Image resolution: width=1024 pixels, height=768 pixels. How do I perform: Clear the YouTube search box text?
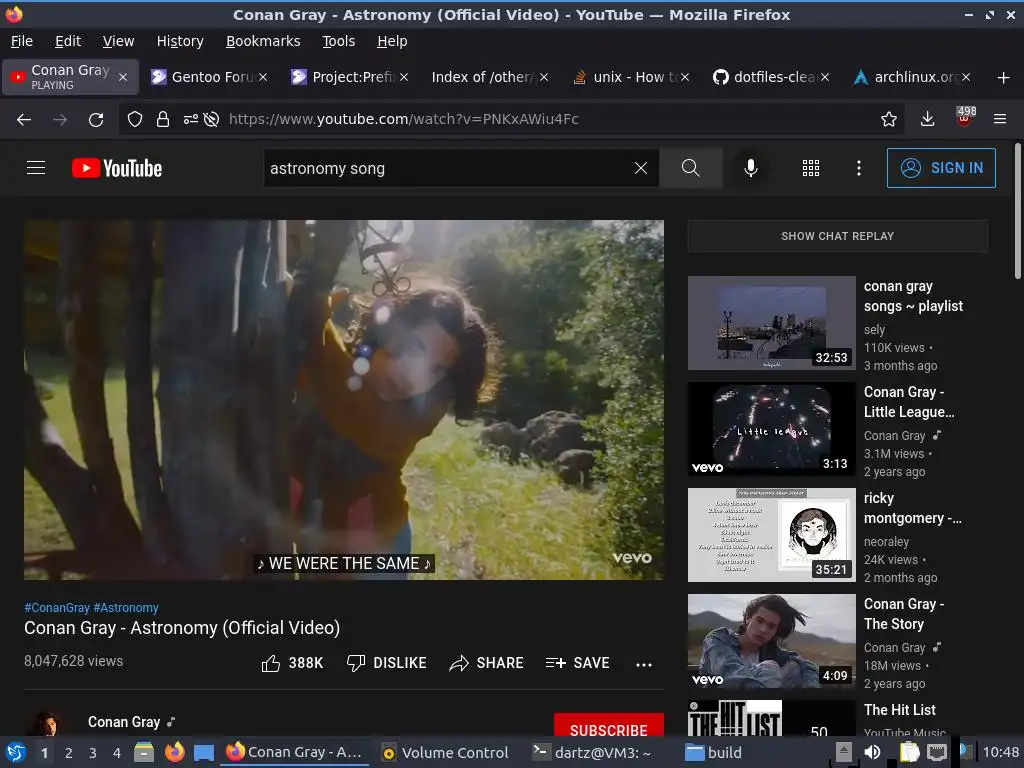click(641, 168)
